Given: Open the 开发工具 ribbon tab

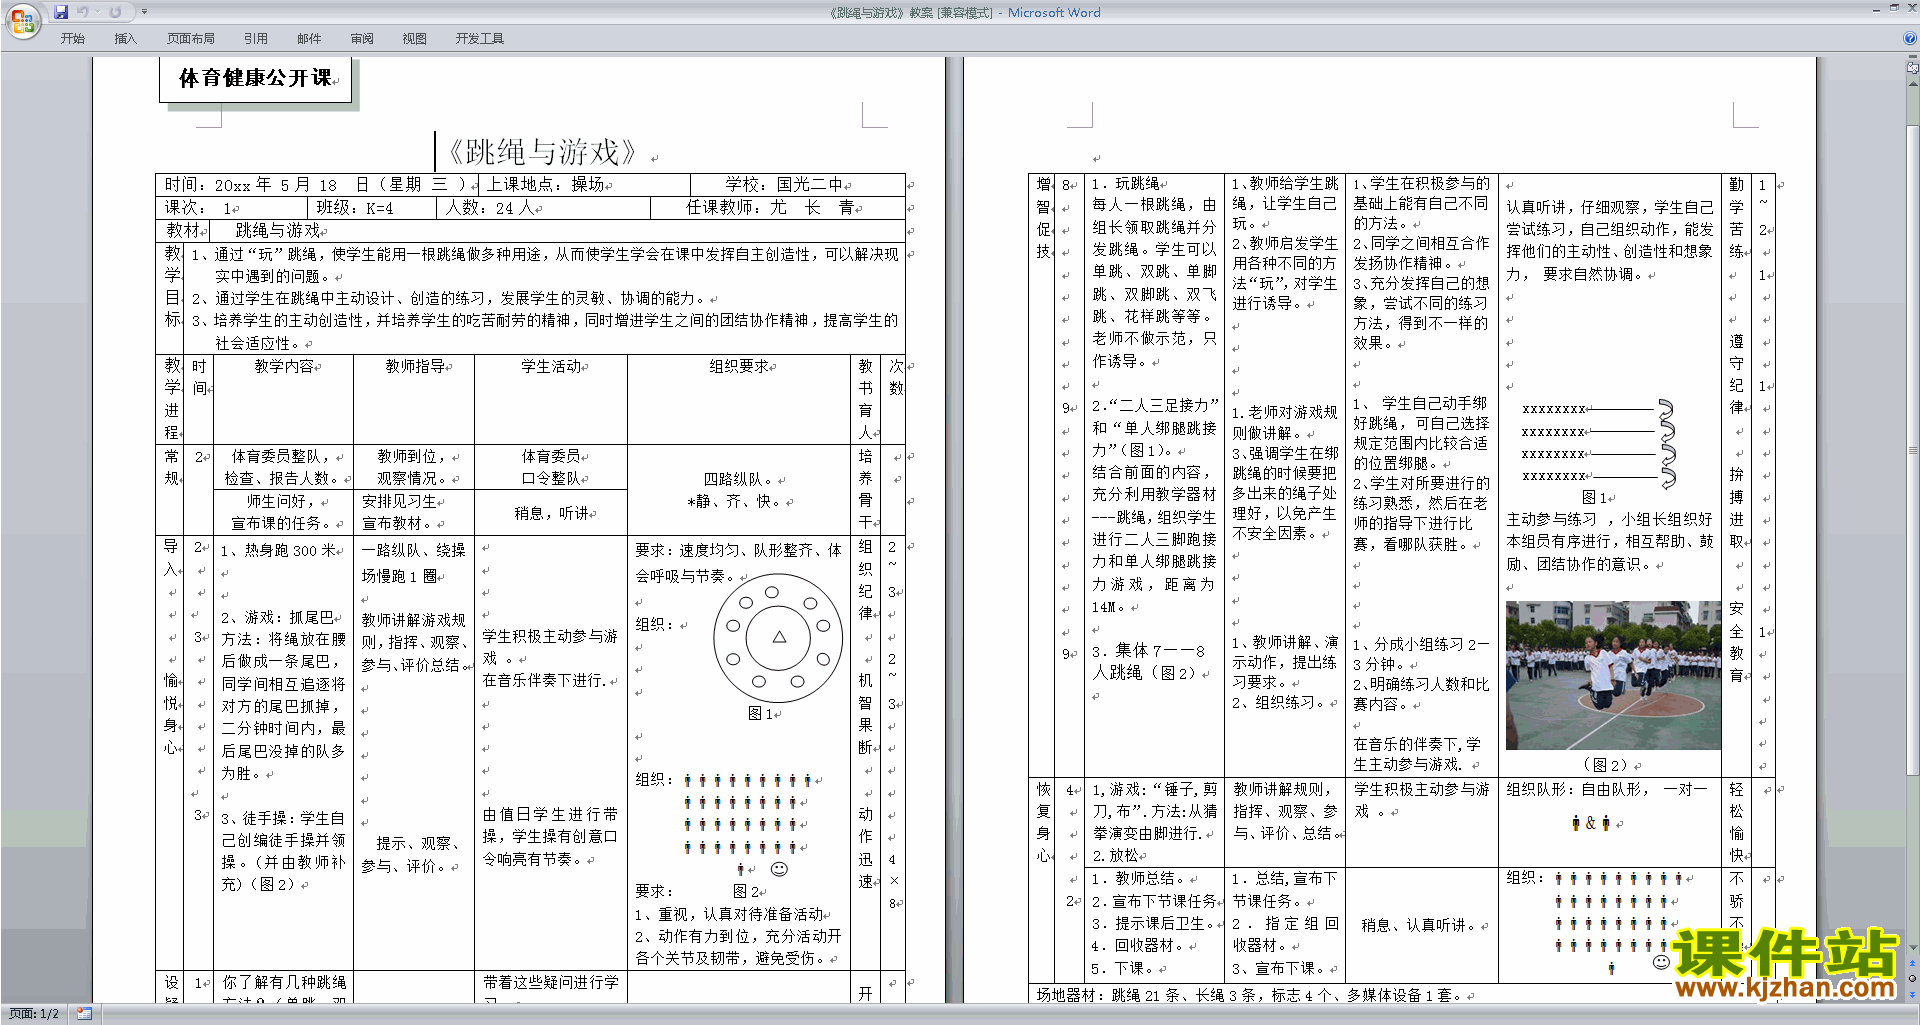Looking at the screenshot, I should pyautogui.click(x=479, y=38).
